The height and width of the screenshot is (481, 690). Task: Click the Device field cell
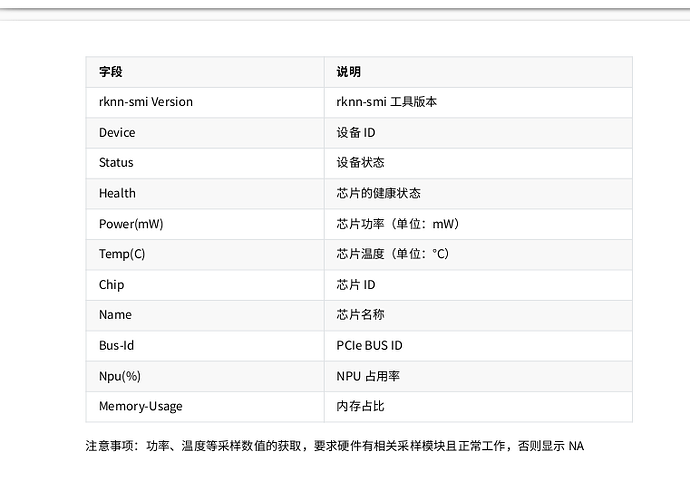205,132
